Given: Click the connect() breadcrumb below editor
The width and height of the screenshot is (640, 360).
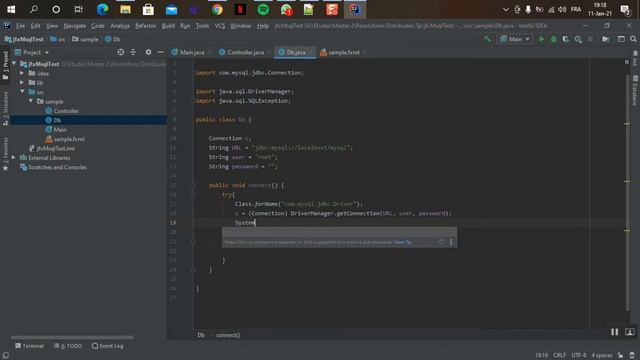Looking at the screenshot, I should coord(228,335).
